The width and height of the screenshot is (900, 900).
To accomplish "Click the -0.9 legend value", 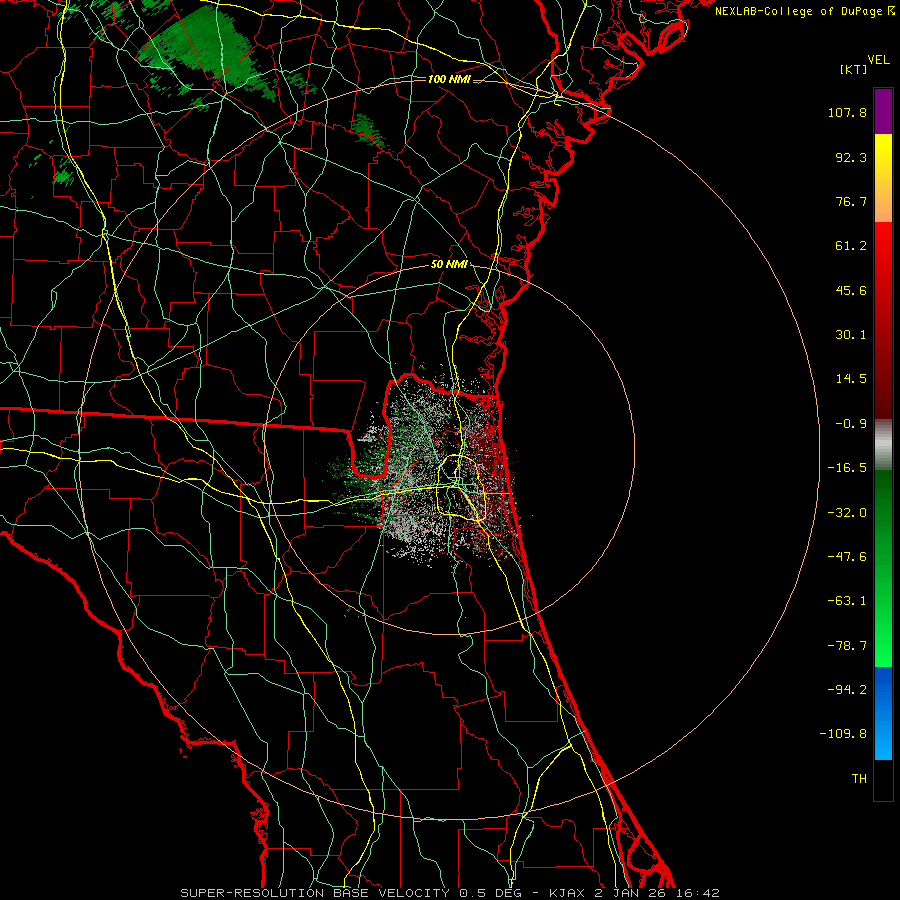I will point(851,424).
